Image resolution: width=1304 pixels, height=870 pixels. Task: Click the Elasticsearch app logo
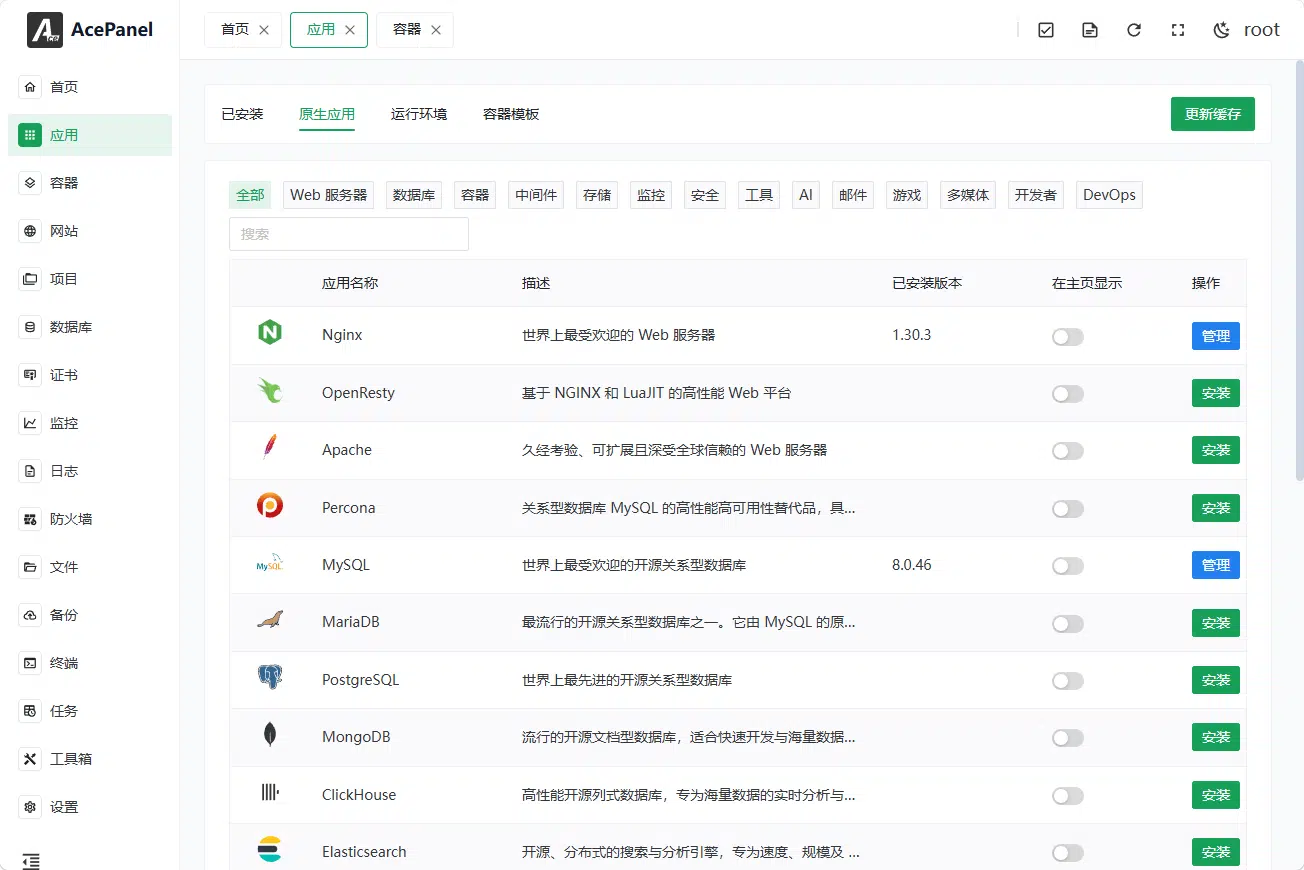tap(269, 850)
